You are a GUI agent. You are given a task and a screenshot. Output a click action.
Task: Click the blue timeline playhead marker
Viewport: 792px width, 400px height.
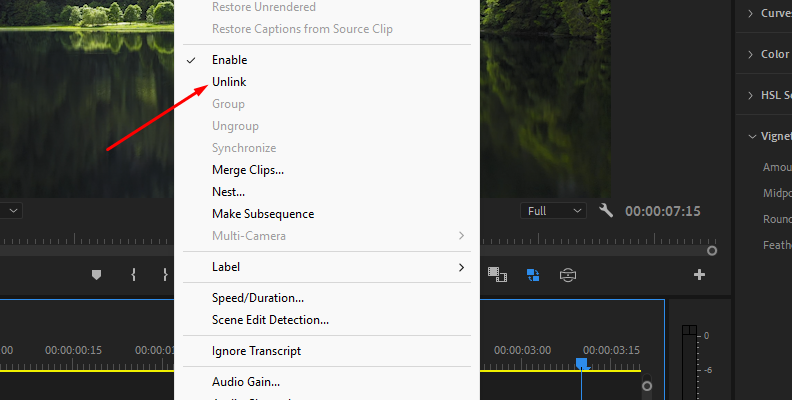[581, 364]
